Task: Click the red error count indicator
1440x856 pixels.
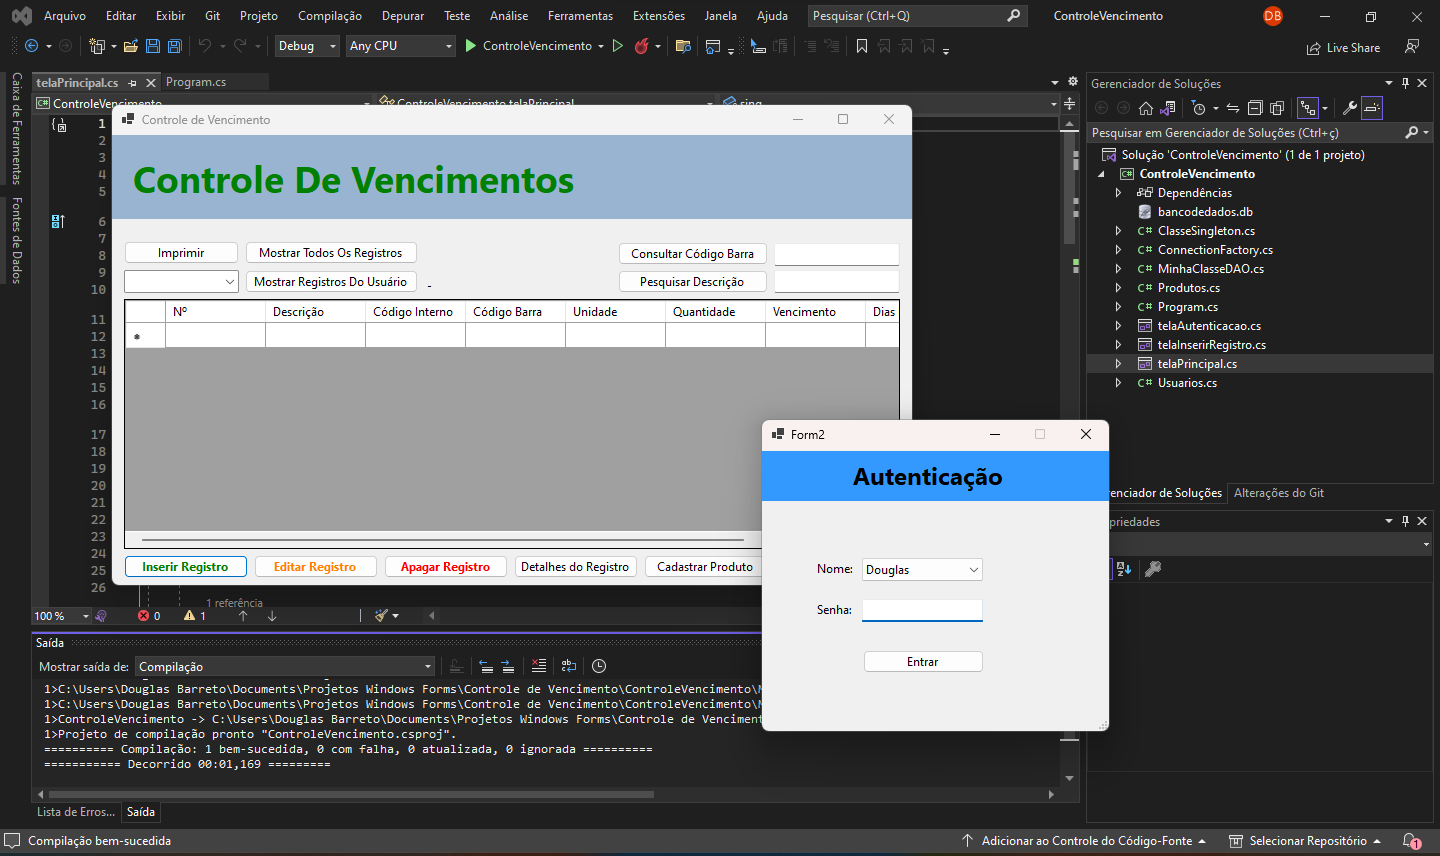Action: (x=149, y=616)
